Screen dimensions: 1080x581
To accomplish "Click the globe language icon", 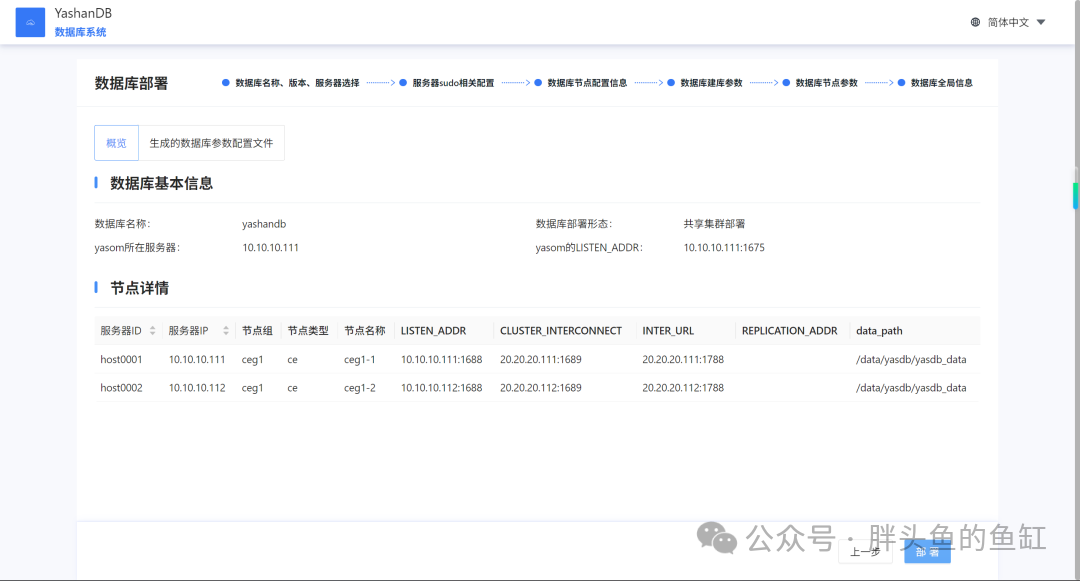I will point(975,22).
